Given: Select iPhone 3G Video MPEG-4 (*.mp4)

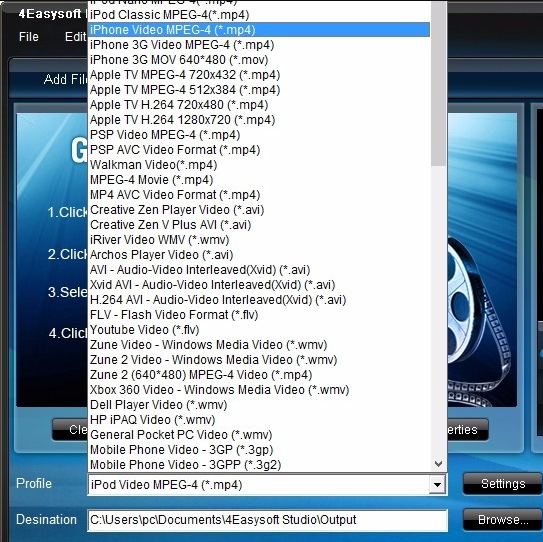Looking at the screenshot, I should (259, 45).
